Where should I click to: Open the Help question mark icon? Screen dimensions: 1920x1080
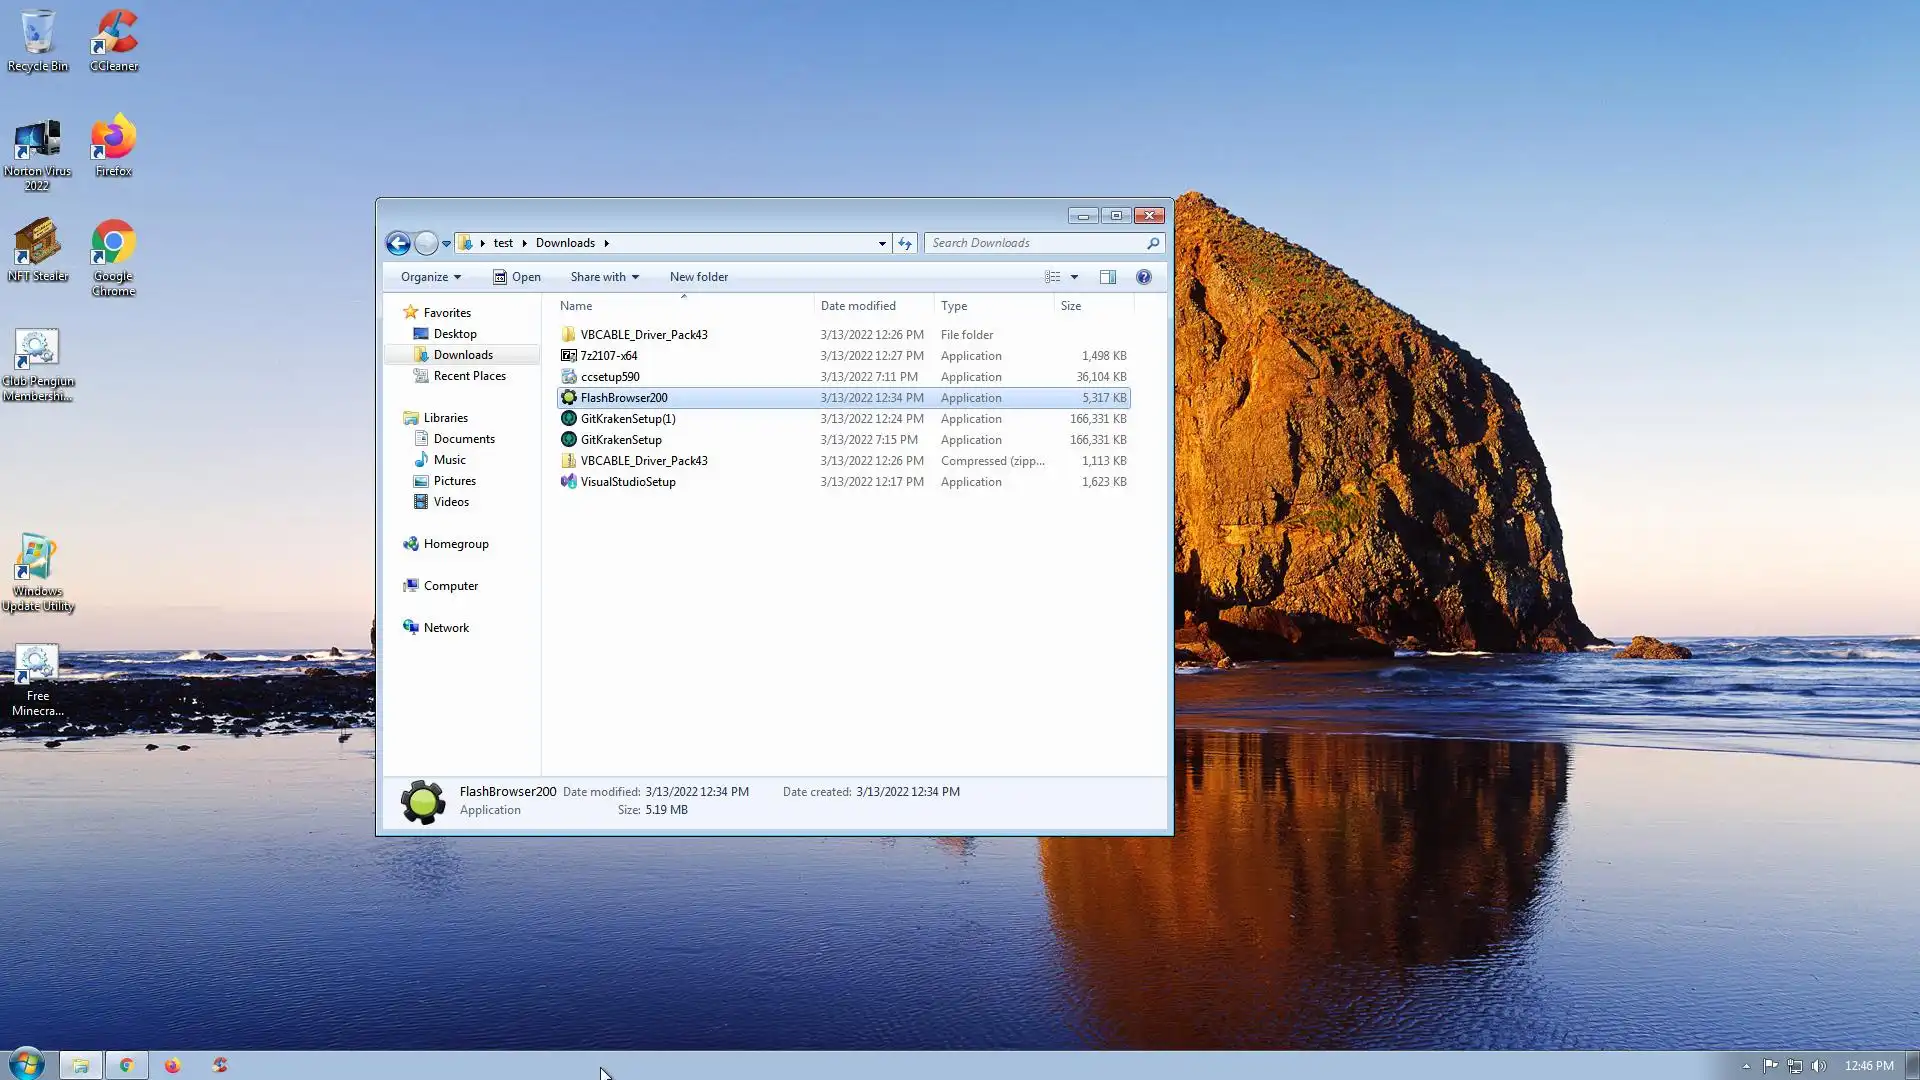[1144, 277]
